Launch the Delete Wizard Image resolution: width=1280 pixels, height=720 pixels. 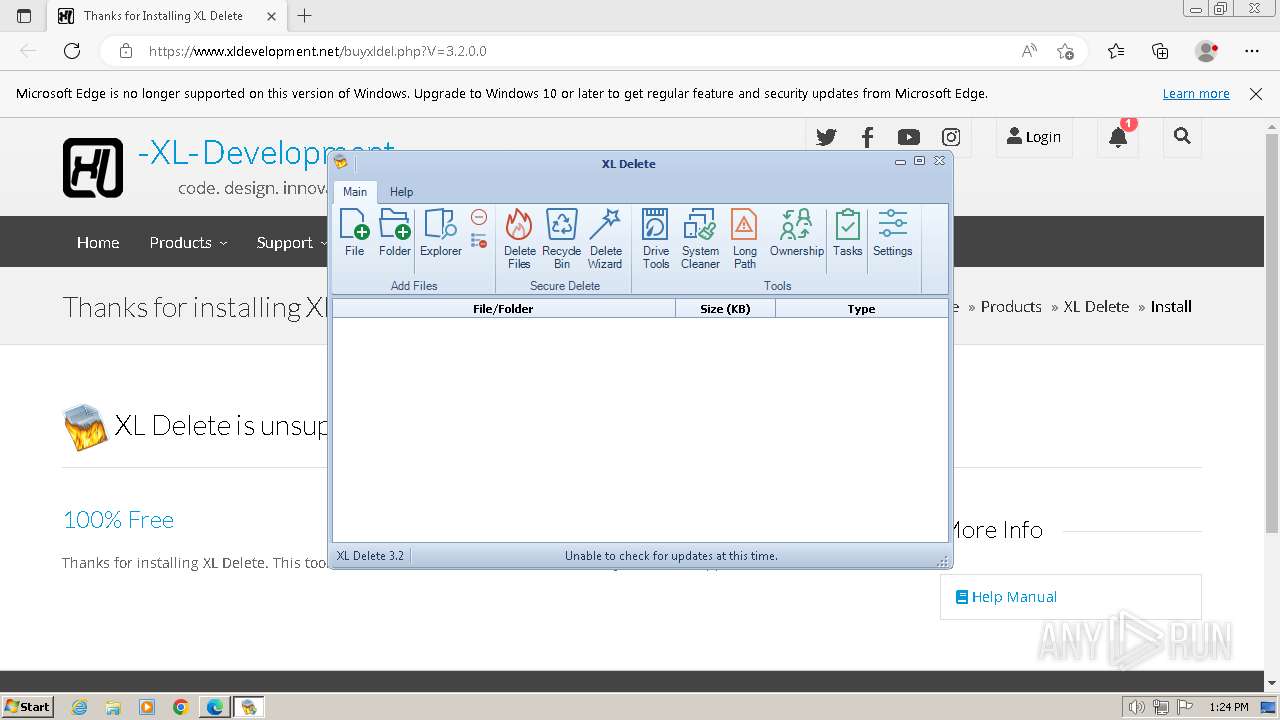tap(605, 239)
